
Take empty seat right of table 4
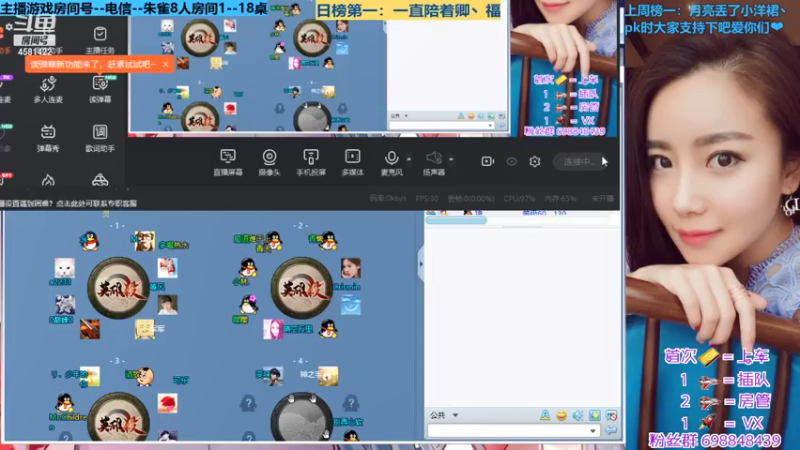(x=351, y=403)
